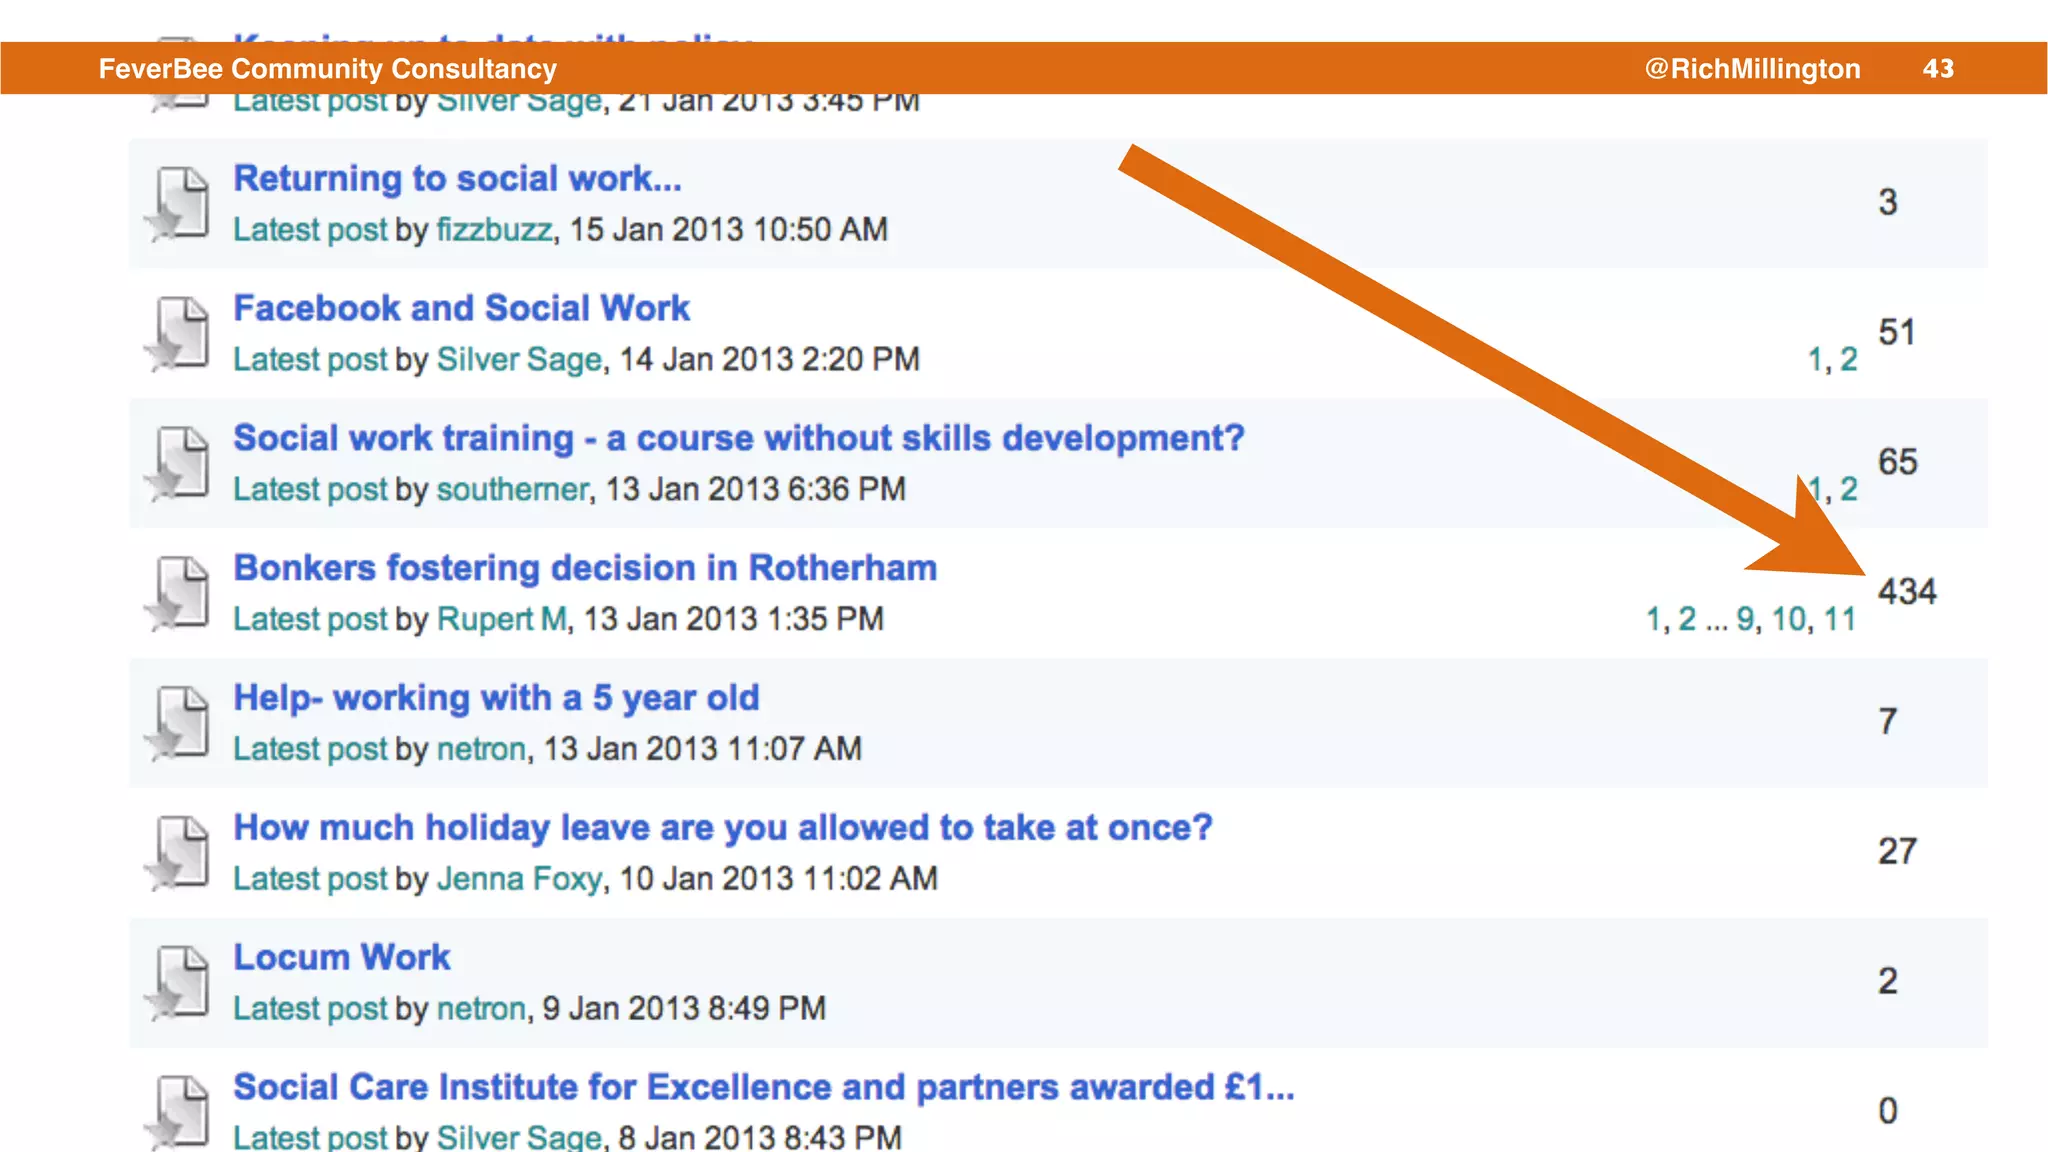Click 'FeverBee Community Consultancy' header text

(328, 69)
